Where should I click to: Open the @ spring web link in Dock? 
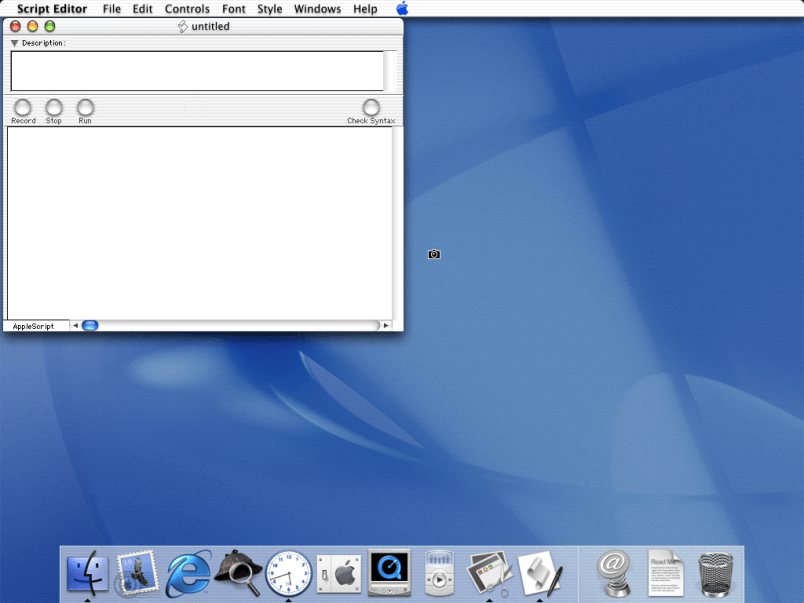click(614, 573)
